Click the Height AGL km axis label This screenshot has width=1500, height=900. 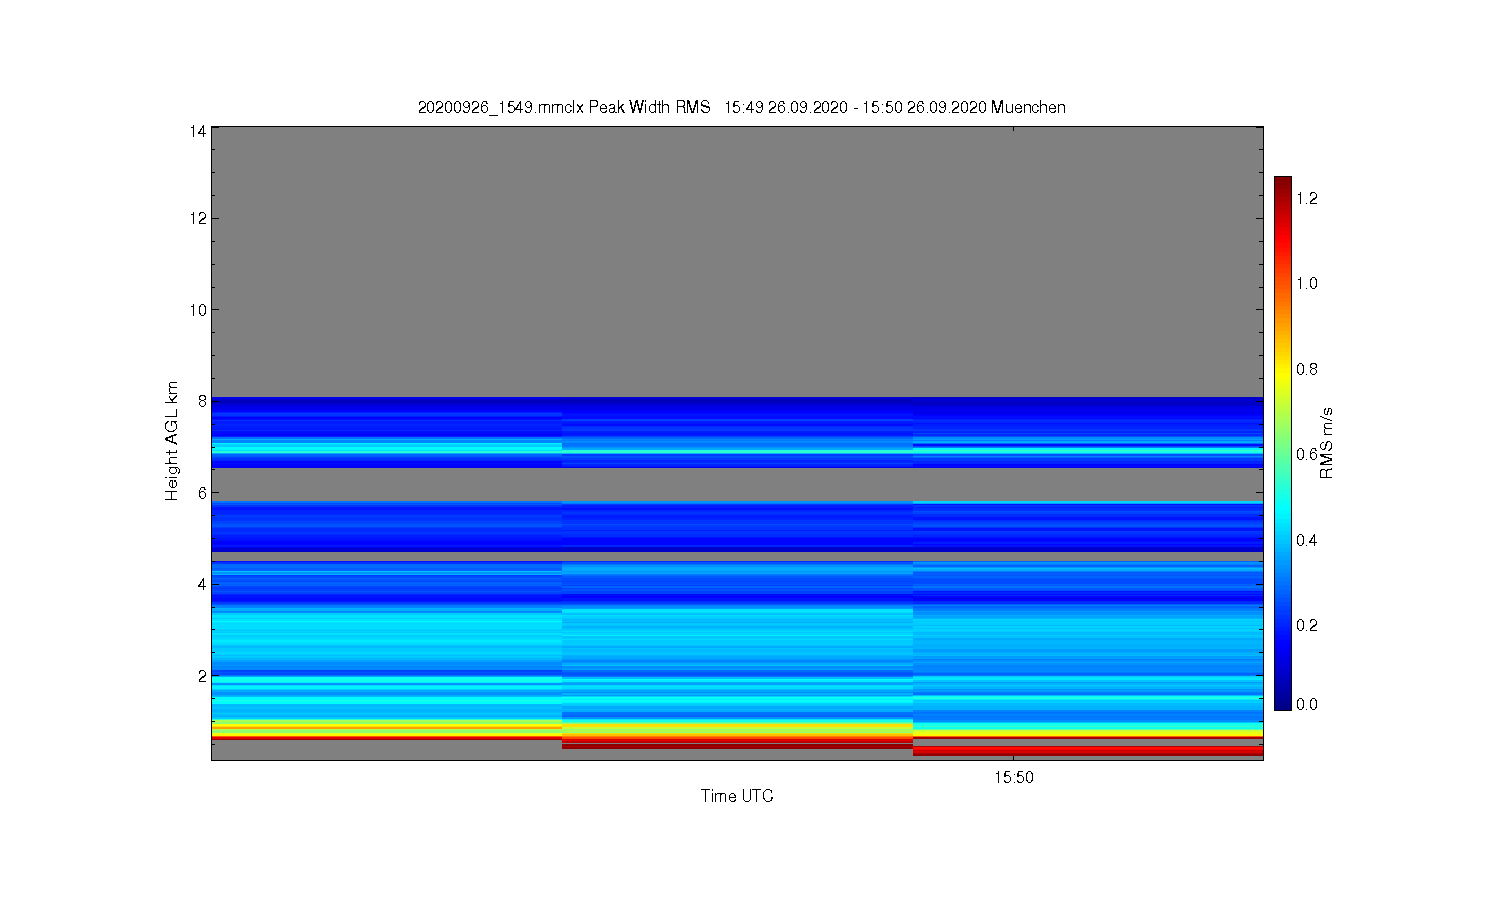tap(172, 441)
